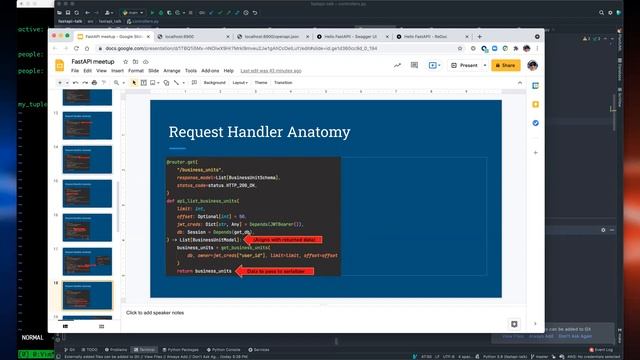This screenshot has height=360, width=640.
Task: Open the PyCharm run configuration dropdown
Action: coord(133,13)
